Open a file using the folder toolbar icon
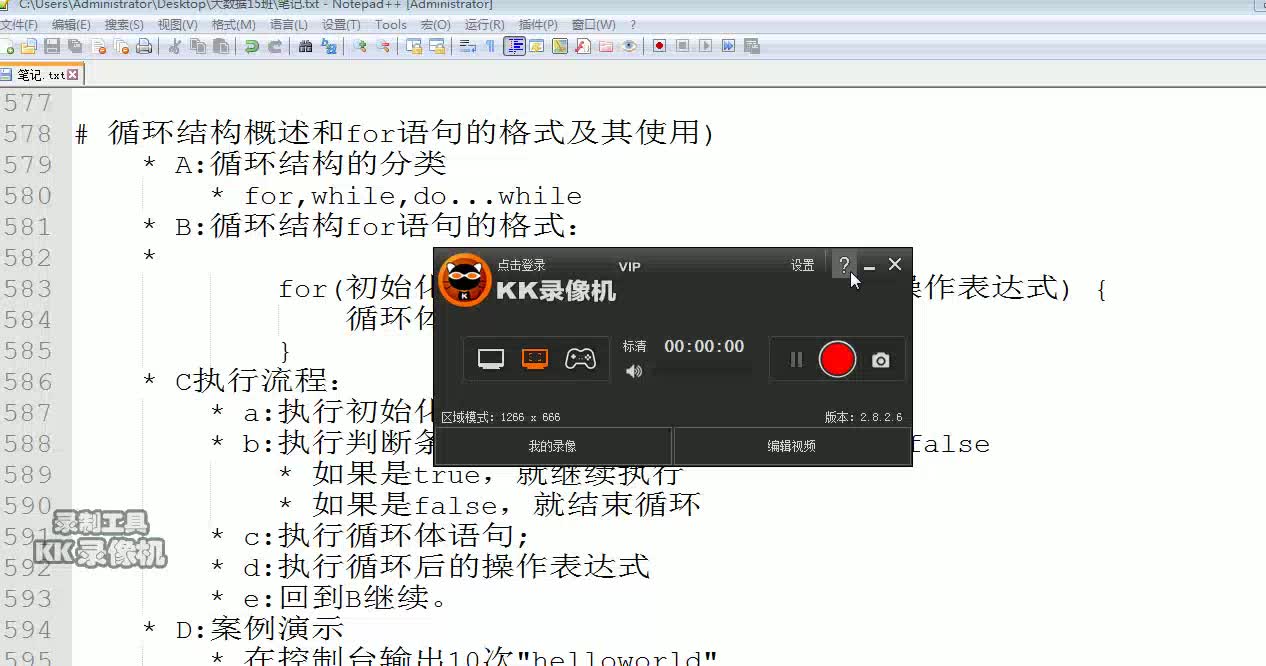Screen dimensions: 1266x666 pyautogui.click(x=28, y=45)
